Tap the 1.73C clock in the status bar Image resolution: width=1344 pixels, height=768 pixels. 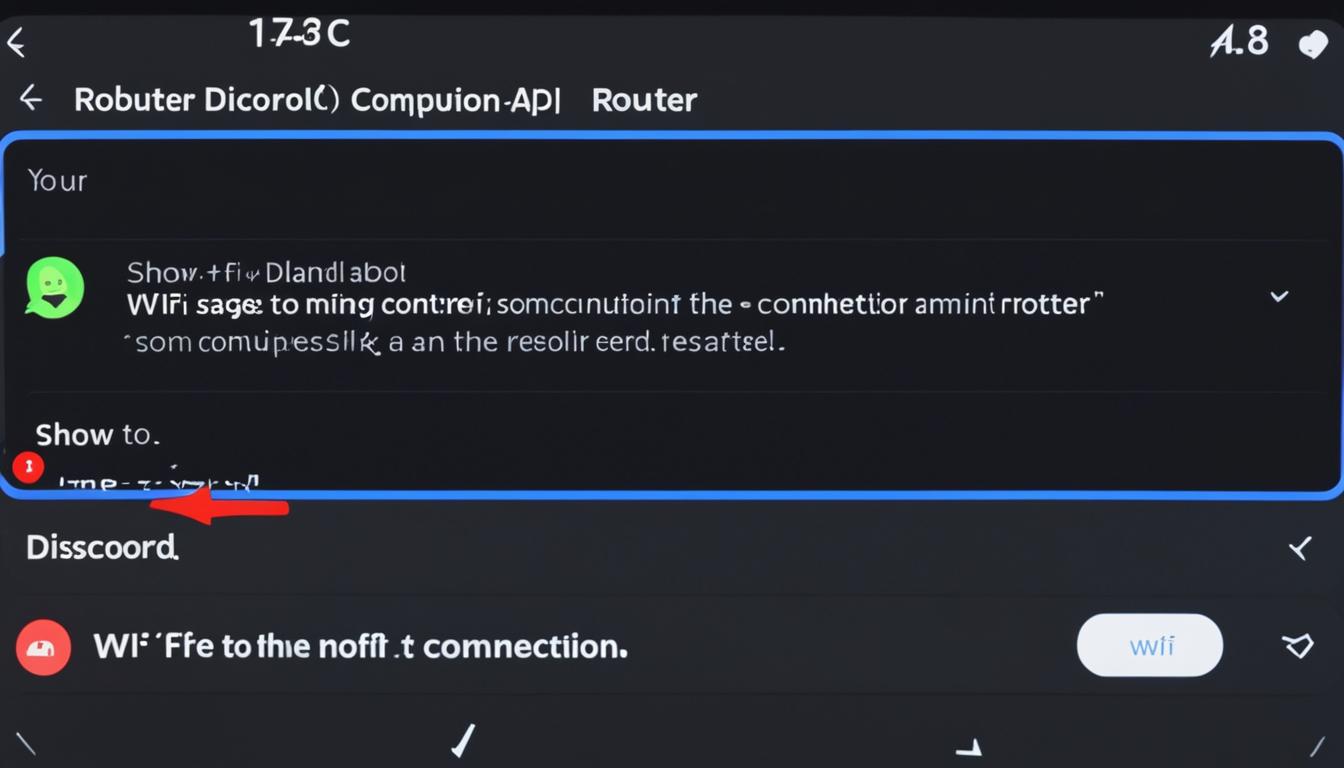pyautogui.click(x=299, y=33)
